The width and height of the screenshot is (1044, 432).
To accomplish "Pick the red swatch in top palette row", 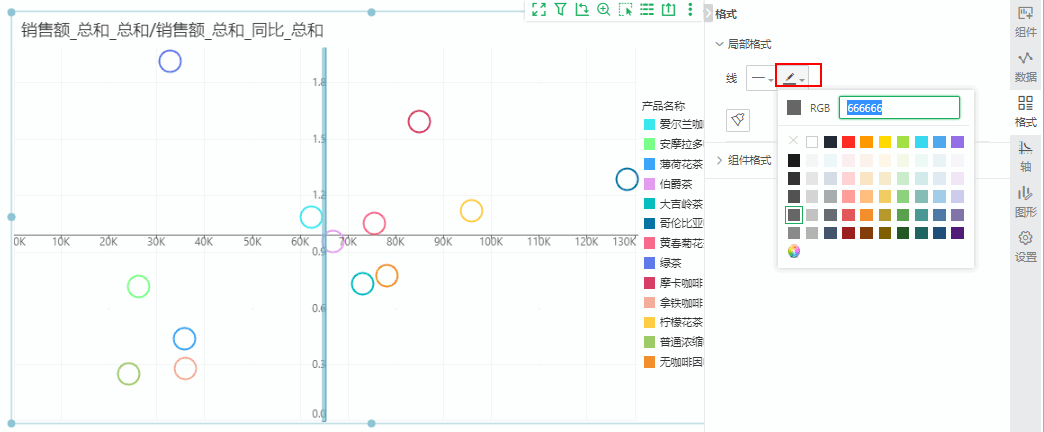I will [x=848, y=142].
